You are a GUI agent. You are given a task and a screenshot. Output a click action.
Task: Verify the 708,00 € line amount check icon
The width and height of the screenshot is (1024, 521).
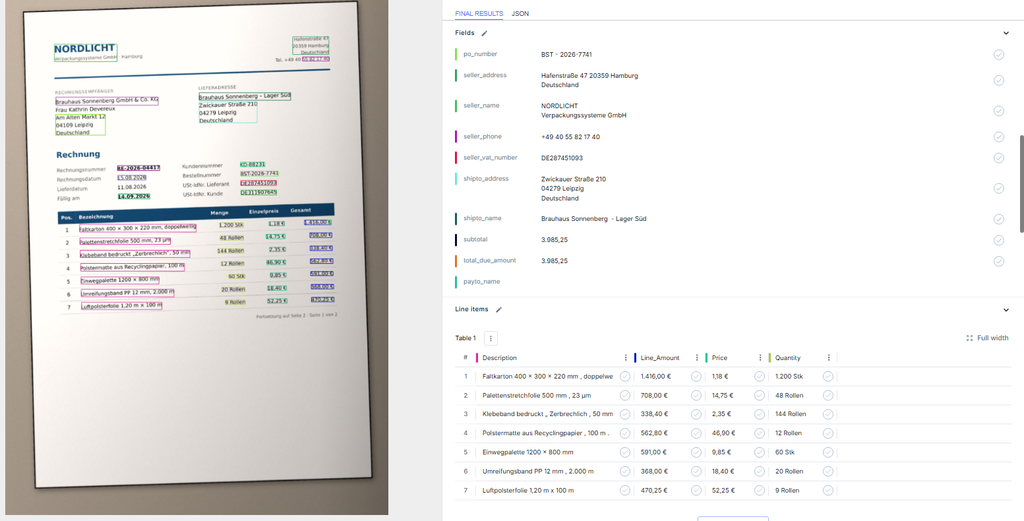(x=696, y=395)
